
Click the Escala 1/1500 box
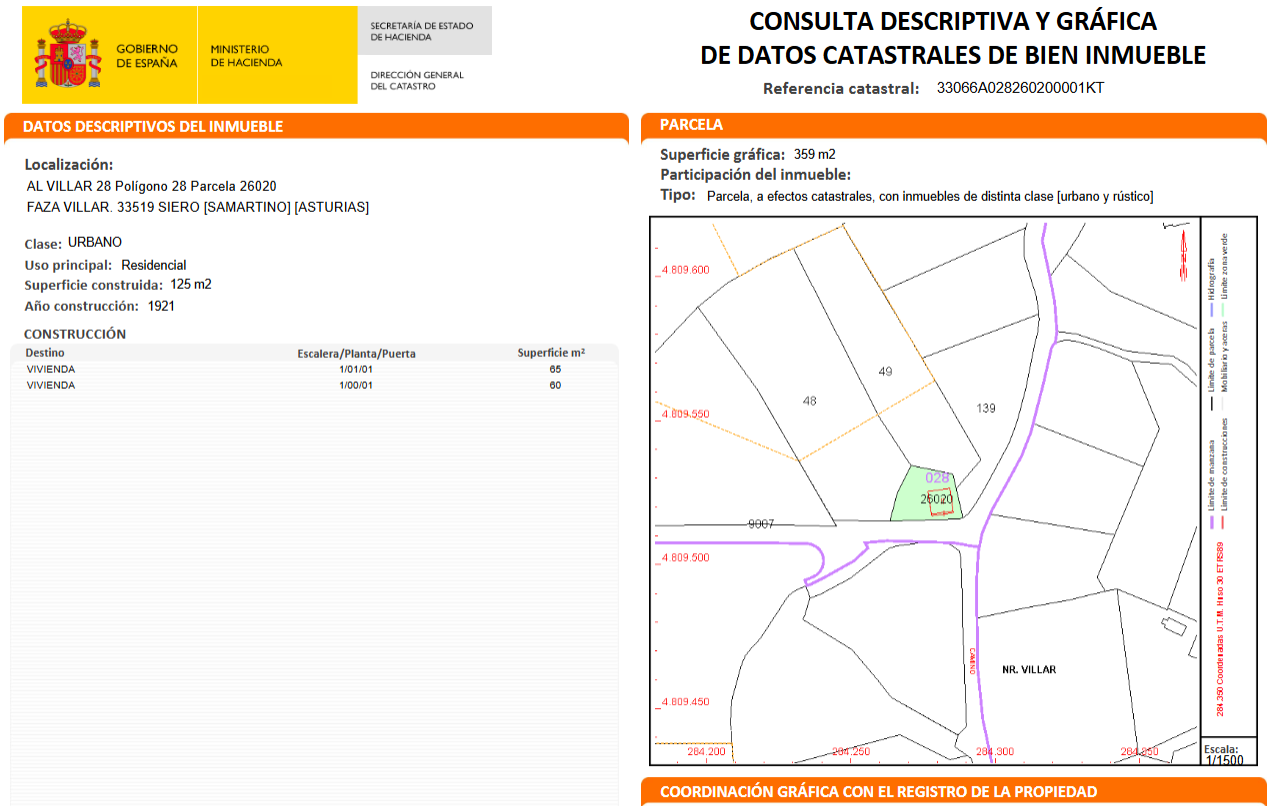point(1221,753)
